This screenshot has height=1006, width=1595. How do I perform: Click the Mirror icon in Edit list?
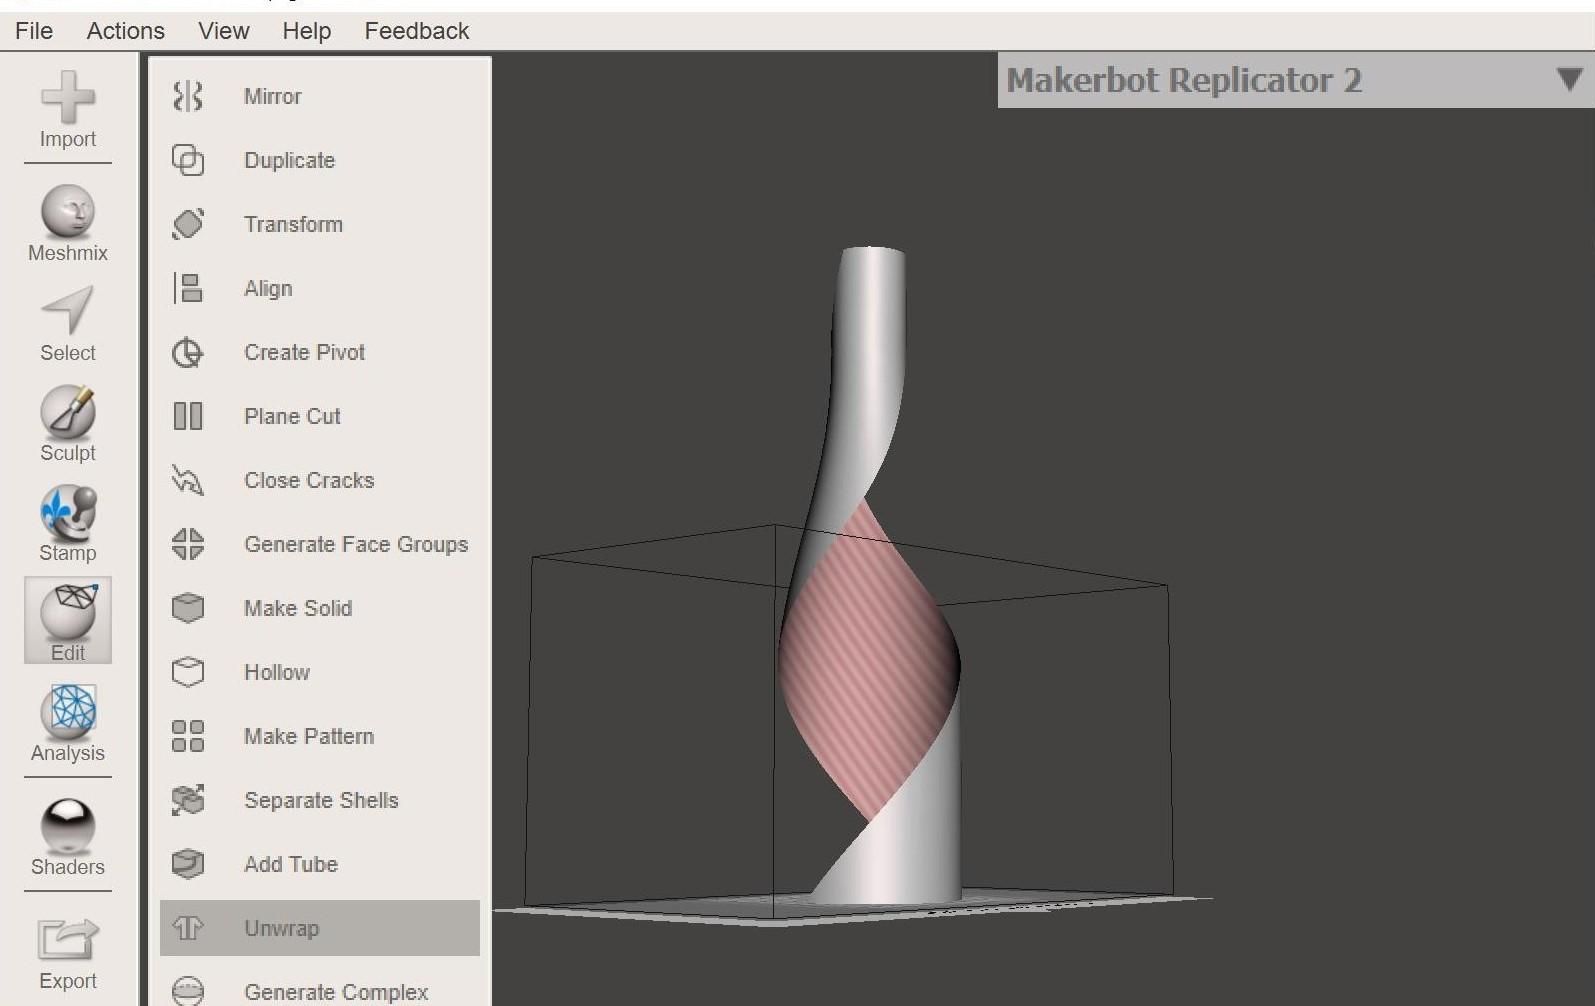click(x=188, y=96)
